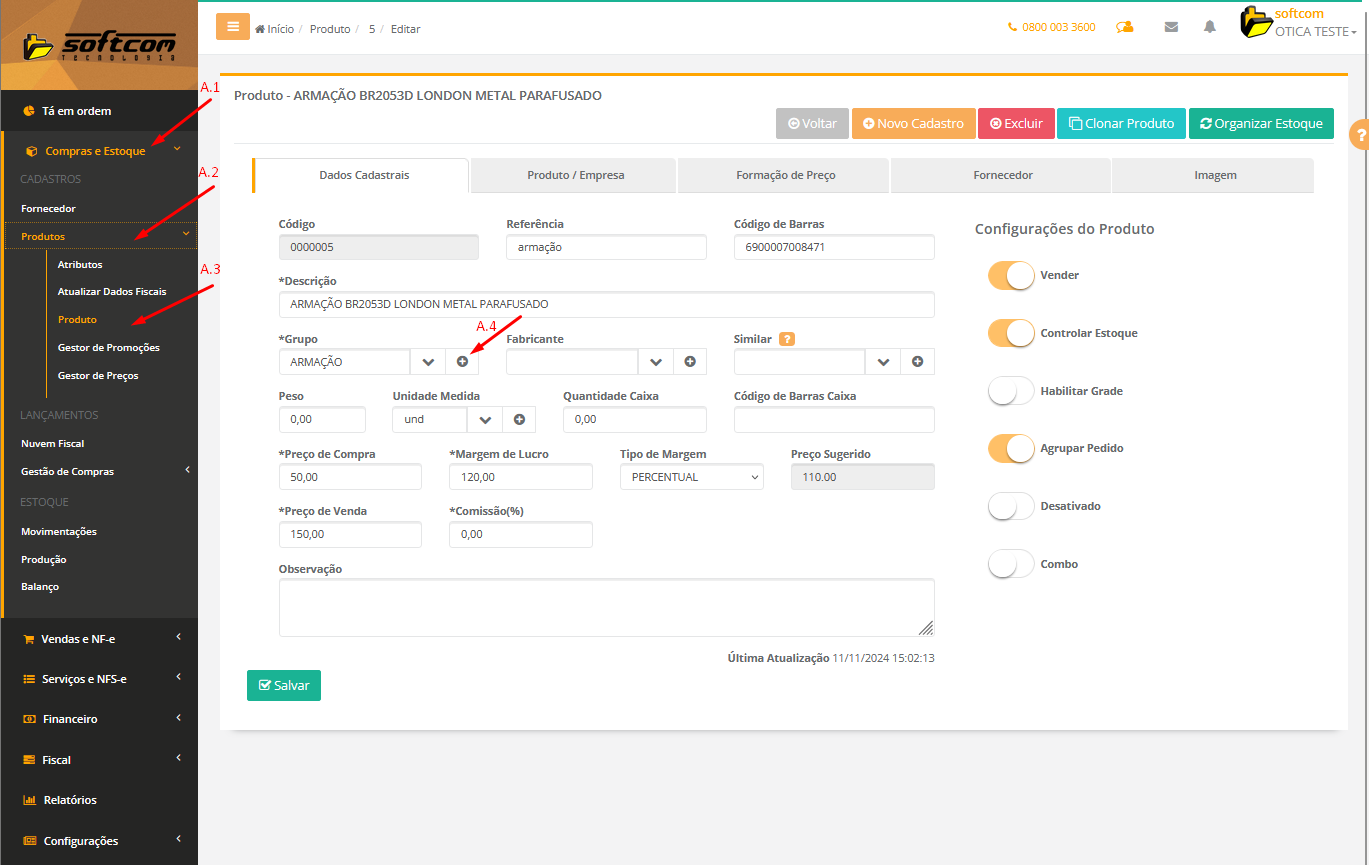Screen dimensions: 1369x865
Task: Open Gestor de Promoções in sidebar
Action: [108, 348]
